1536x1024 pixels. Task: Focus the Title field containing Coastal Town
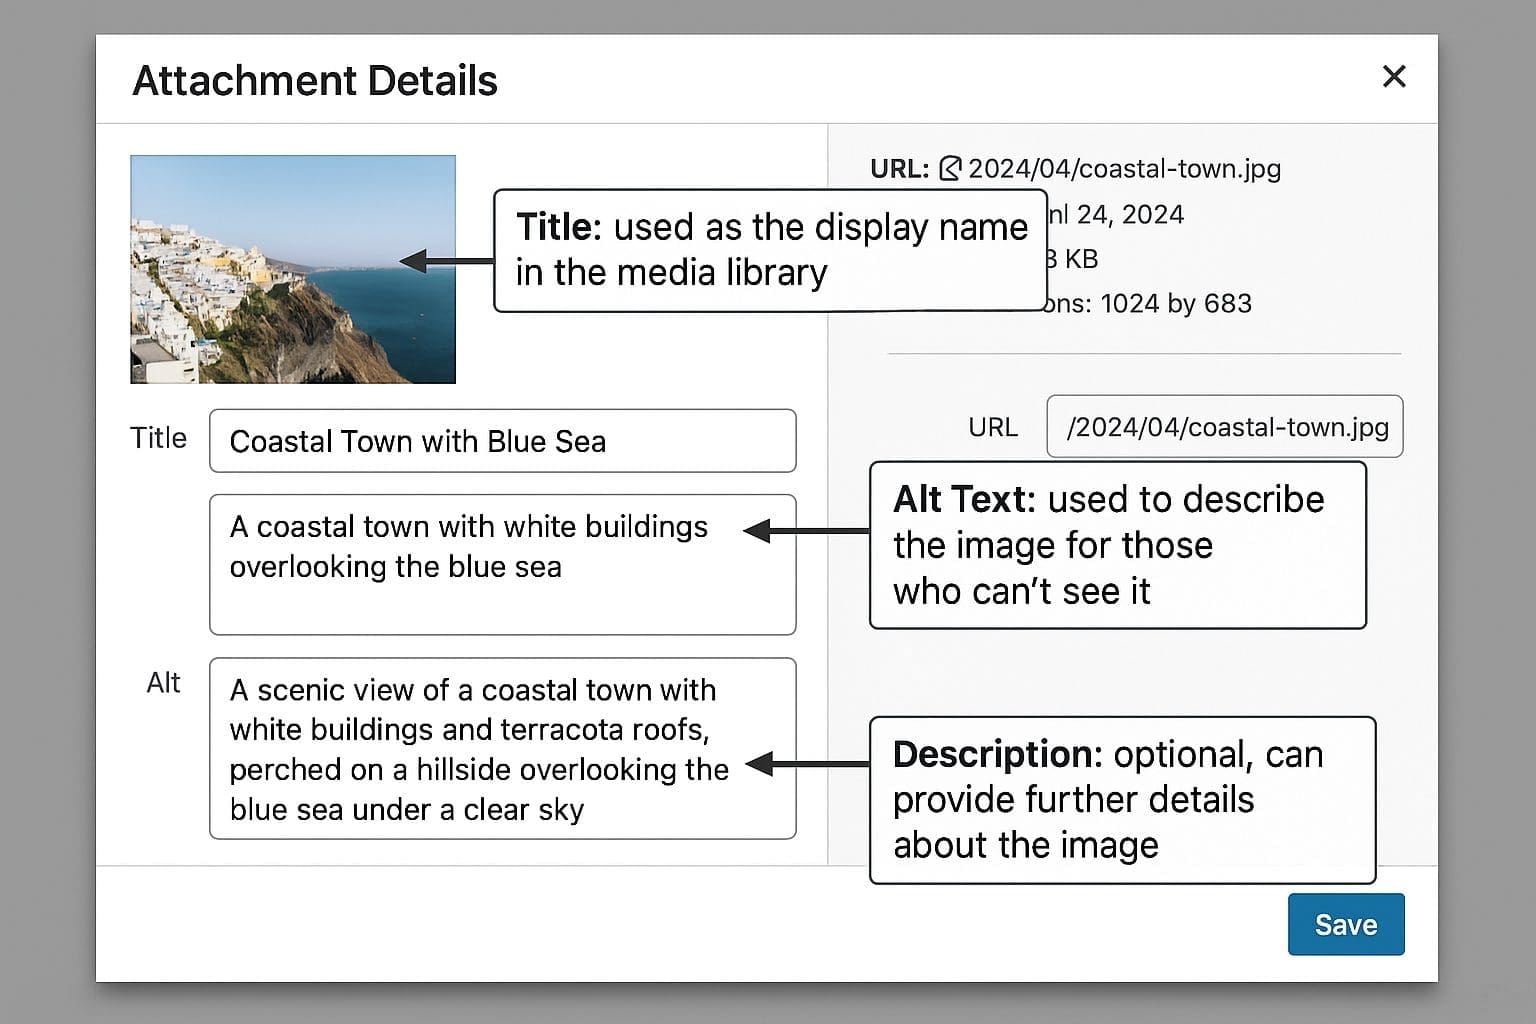tap(502, 441)
